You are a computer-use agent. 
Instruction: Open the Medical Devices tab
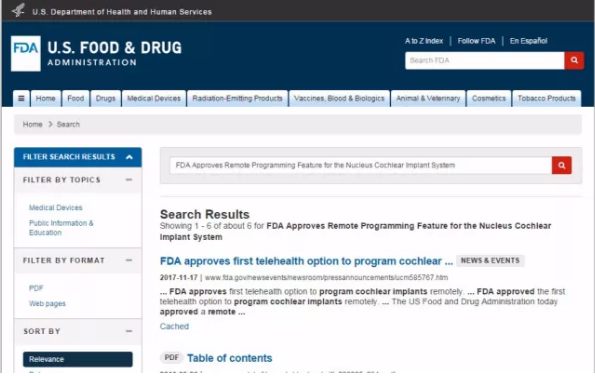(154, 99)
